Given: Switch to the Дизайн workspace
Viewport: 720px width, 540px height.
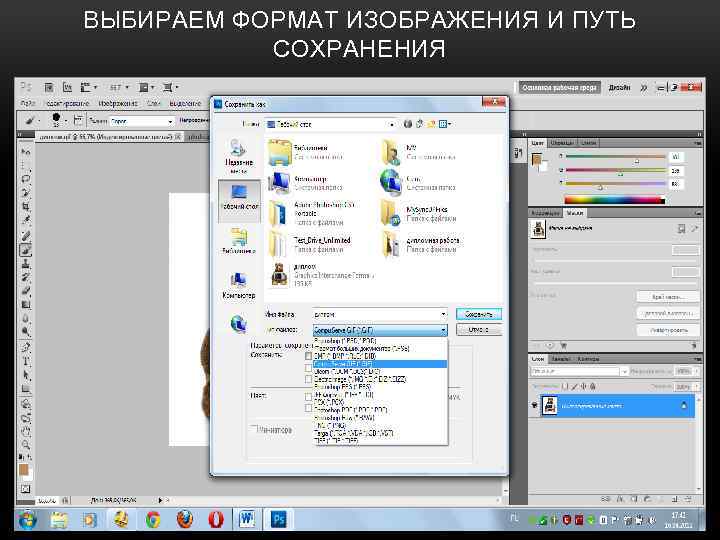Looking at the screenshot, I should pyautogui.click(x=619, y=87).
